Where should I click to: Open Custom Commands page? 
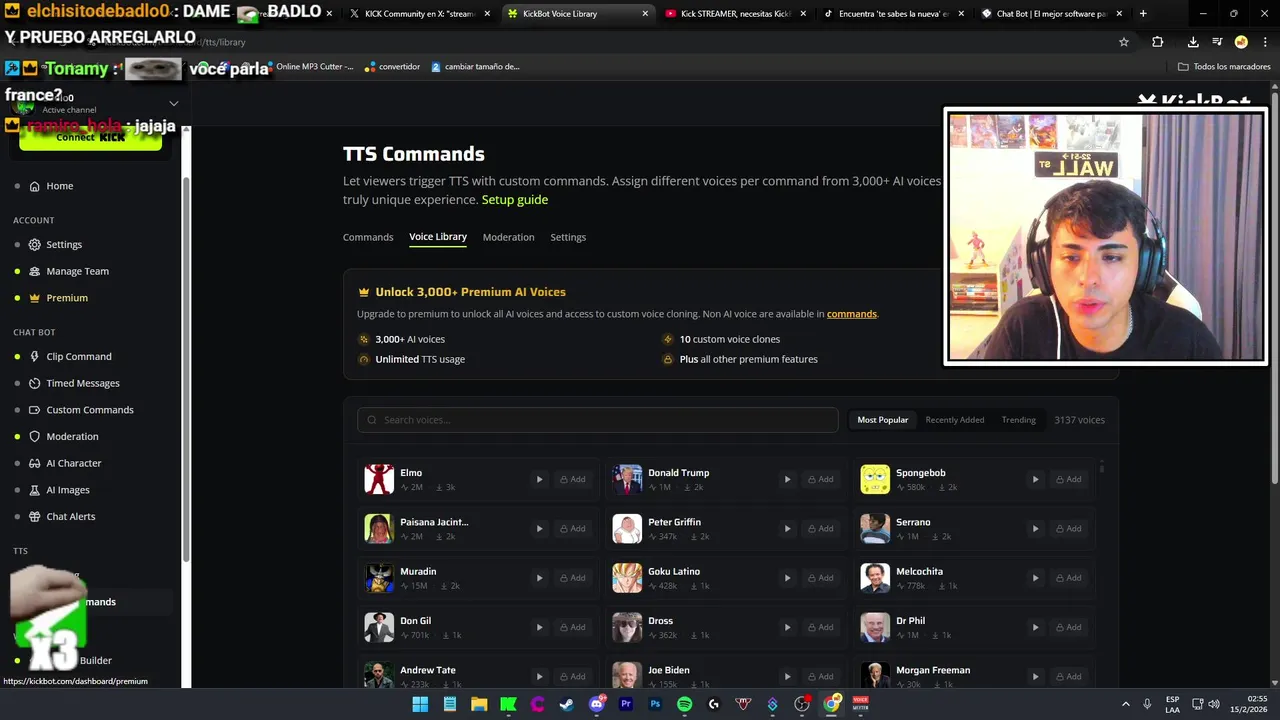(x=89, y=410)
